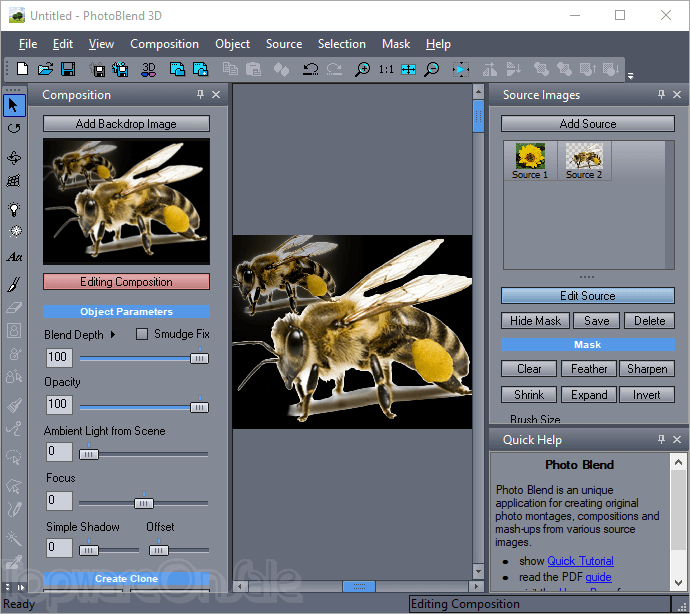The image size is (690, 614).
Task: Click the Hide Mask button
Action: 535,320
